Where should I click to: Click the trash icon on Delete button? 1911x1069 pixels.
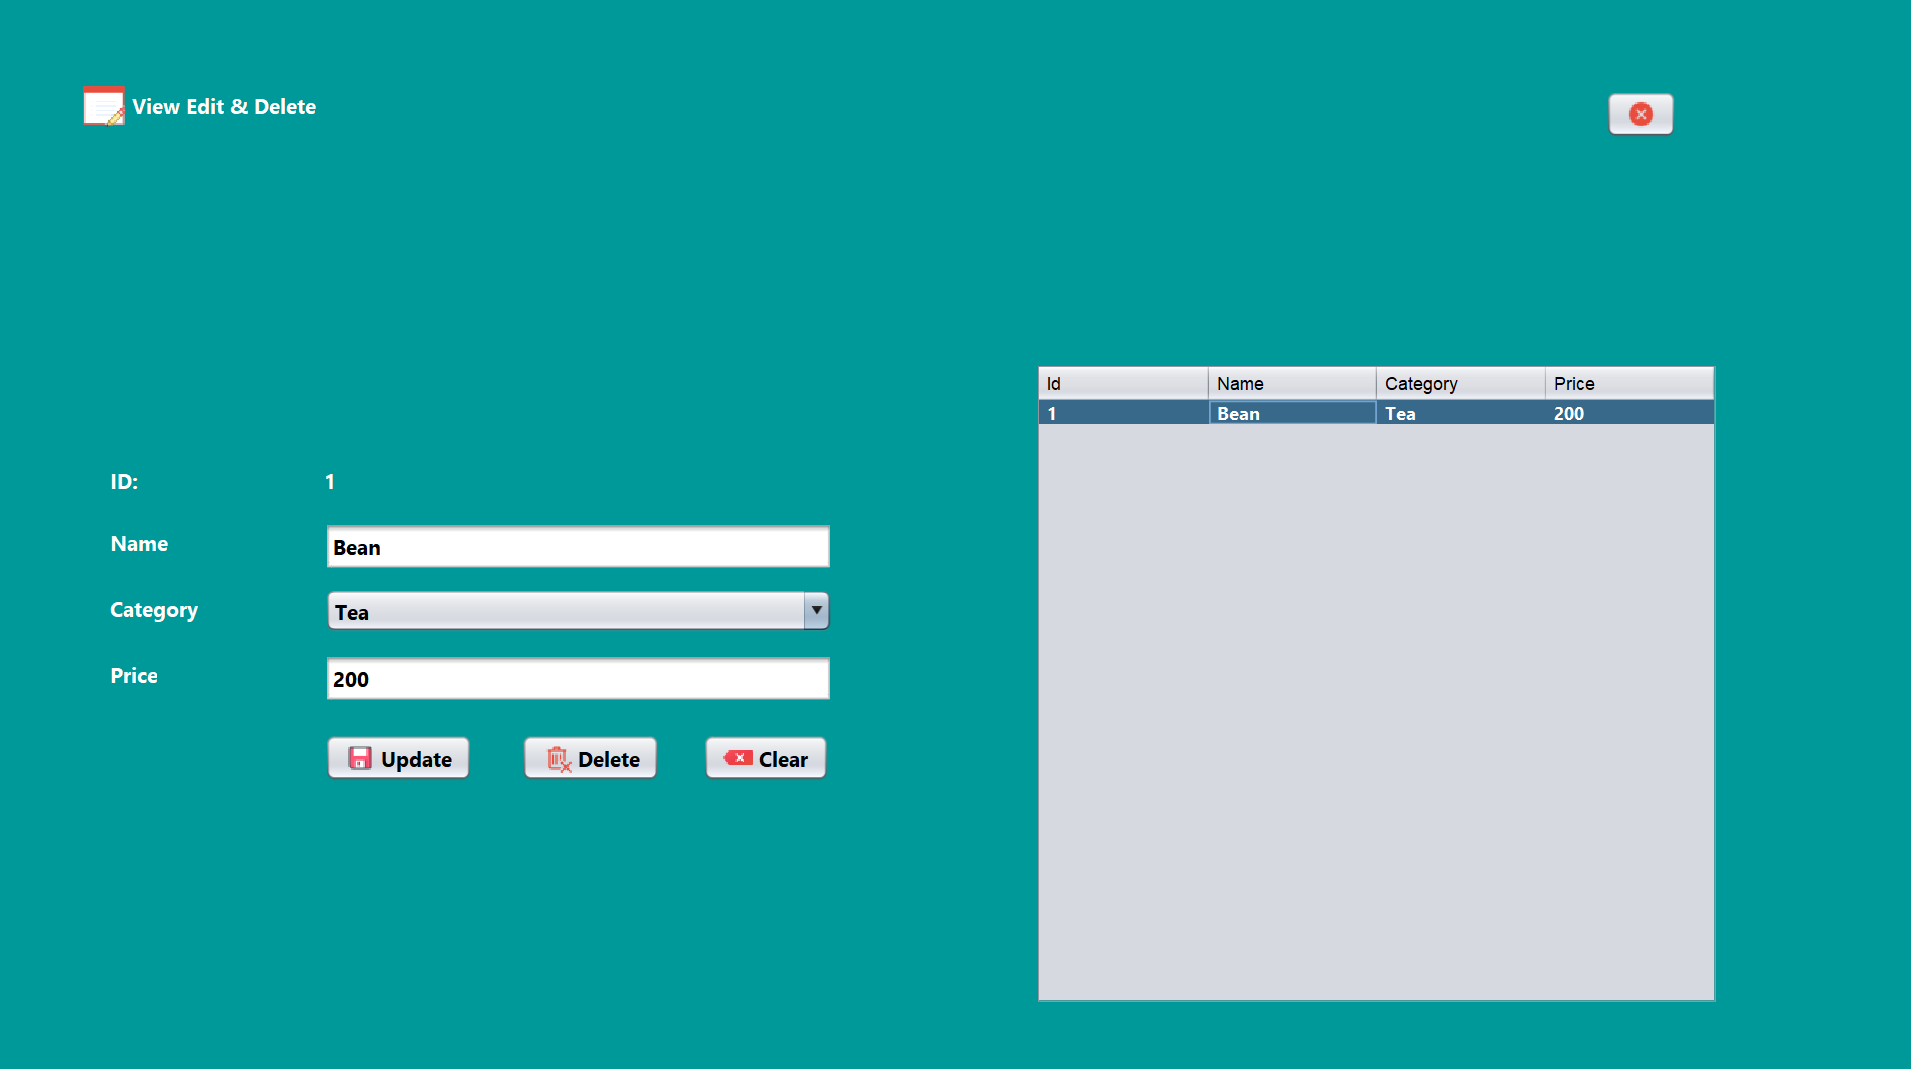point(558,758)
